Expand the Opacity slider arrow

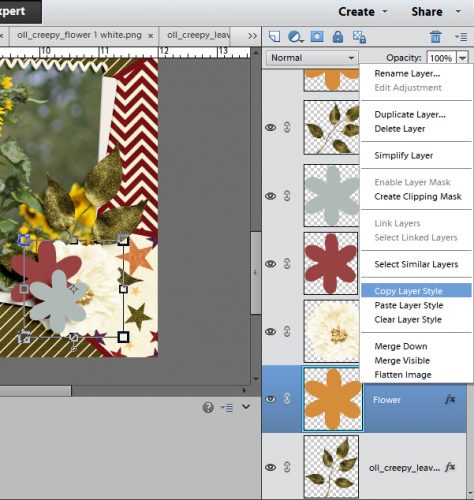click(x=462, y=58)
